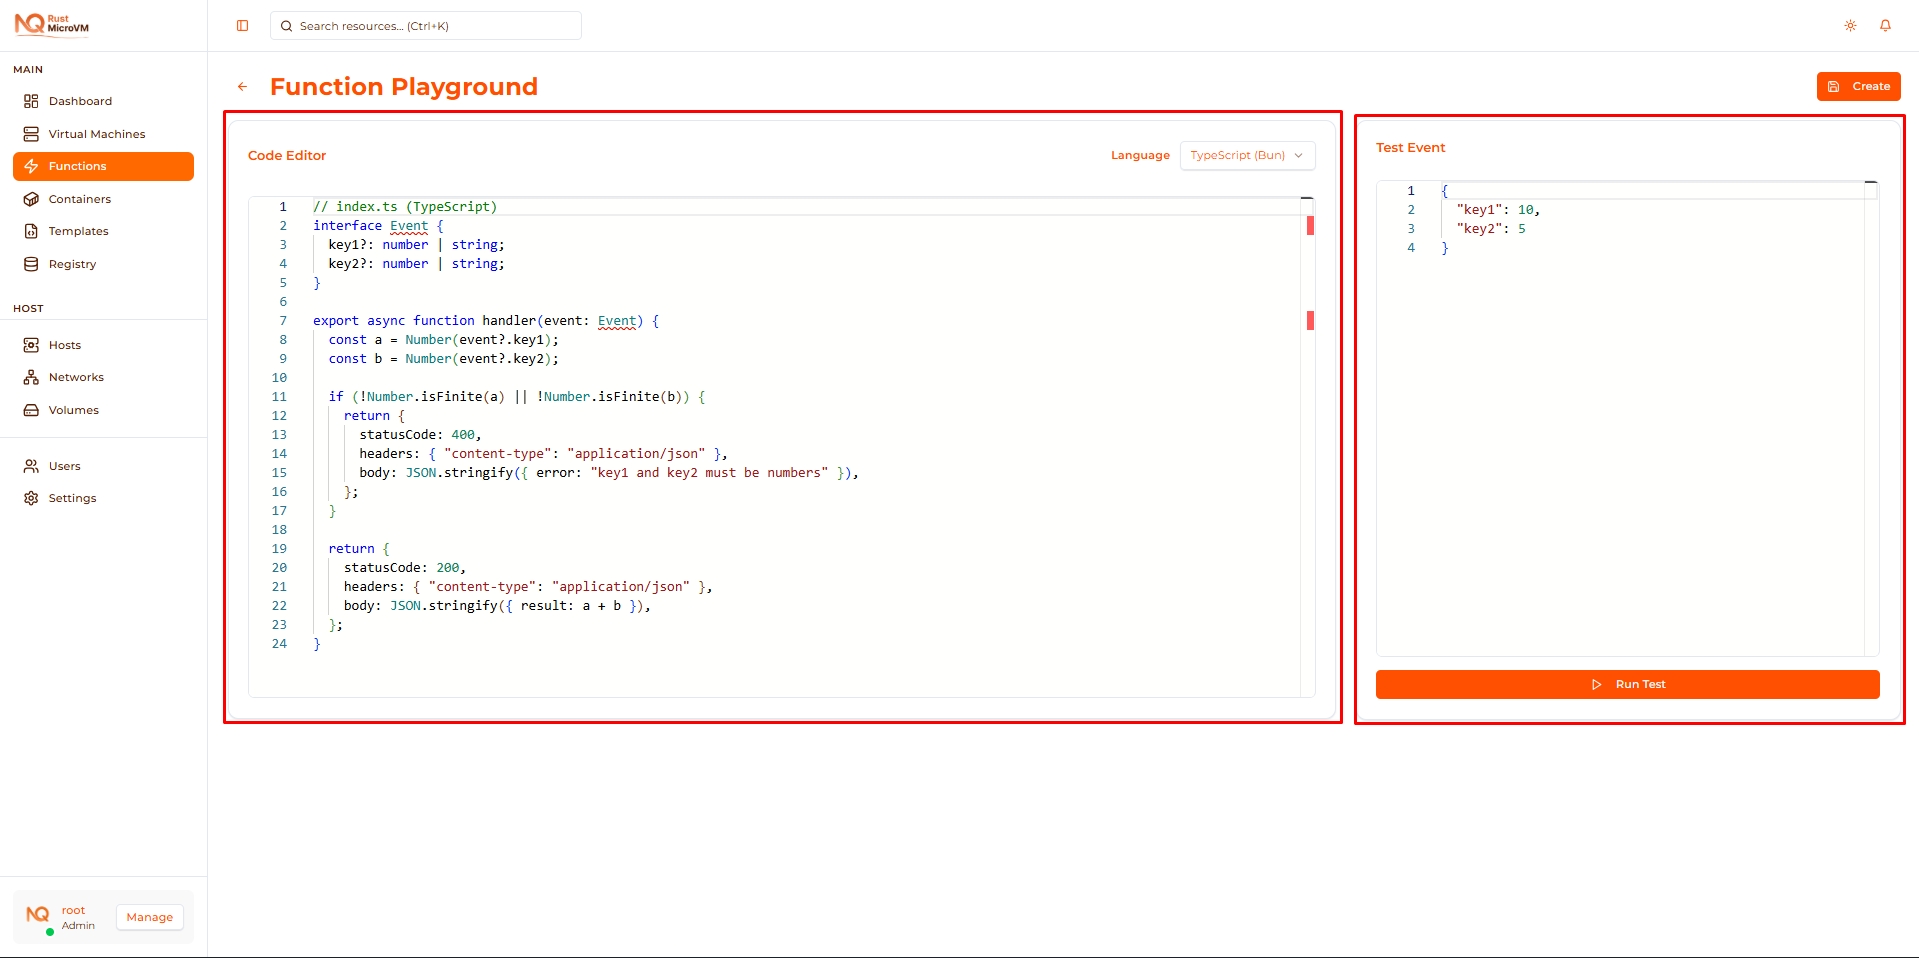Click the Containers cube icon

coord(31,199)
